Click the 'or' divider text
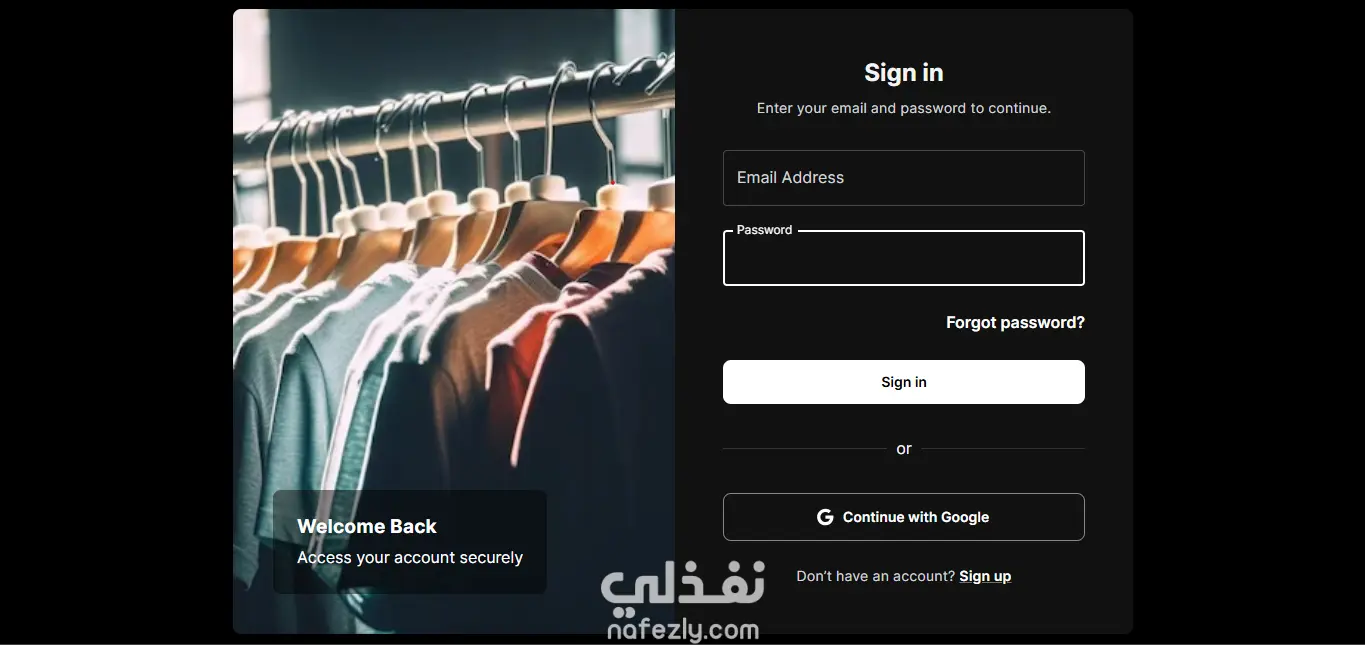Screen dimensions: 1365x645 904,449
